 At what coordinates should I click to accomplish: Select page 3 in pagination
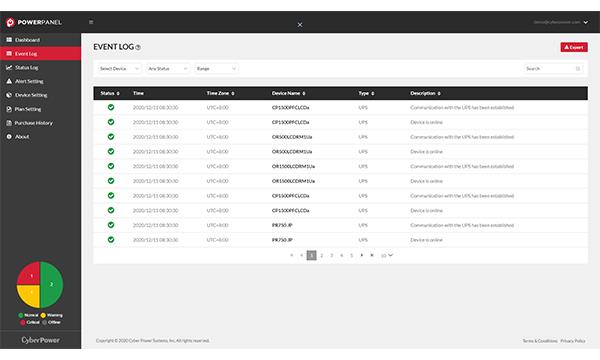331,255
